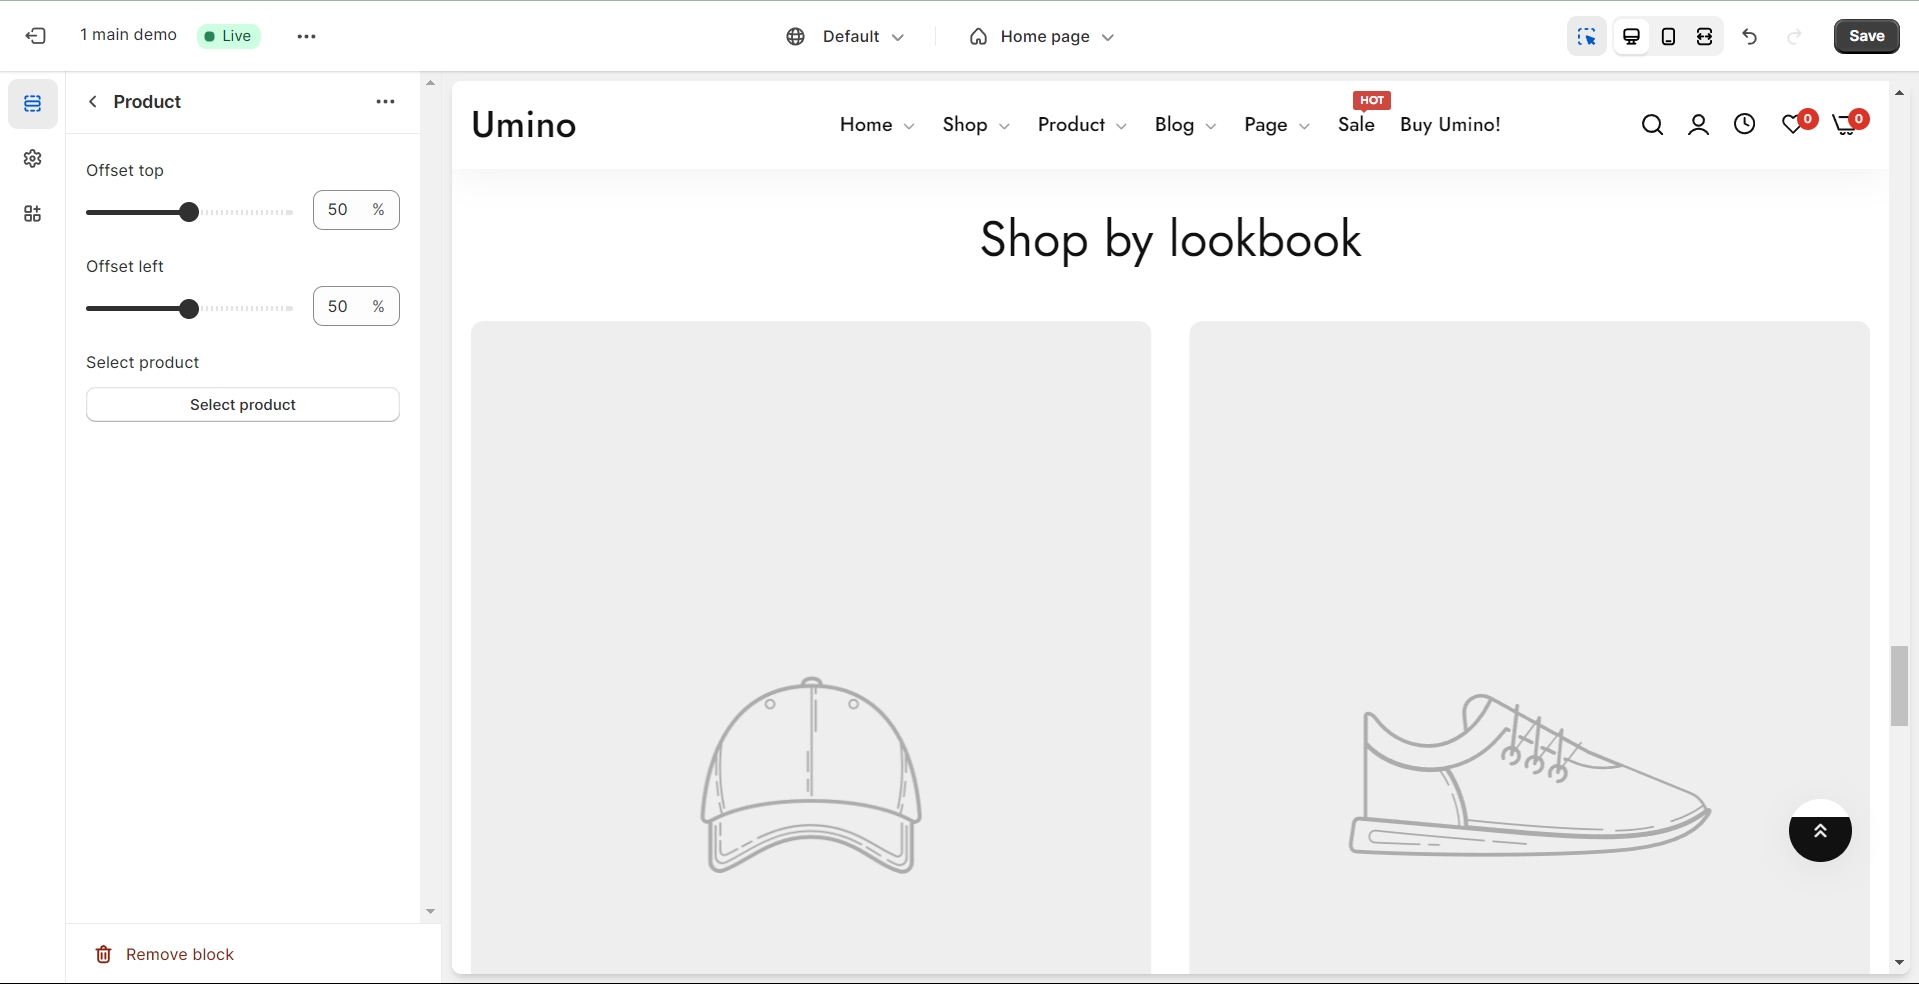
Task: Toggle the inspector selection tool
Action: pos(1586,37)
